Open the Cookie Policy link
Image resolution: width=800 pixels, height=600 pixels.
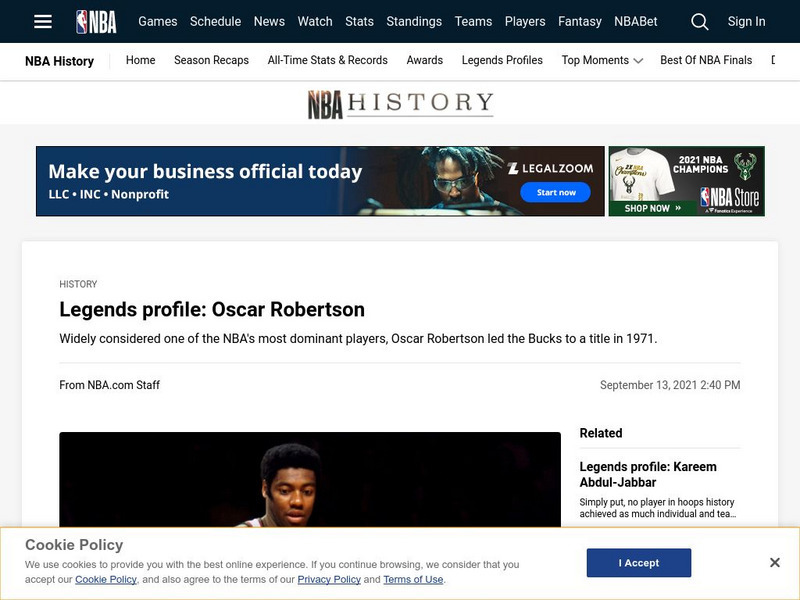point(106,580)
